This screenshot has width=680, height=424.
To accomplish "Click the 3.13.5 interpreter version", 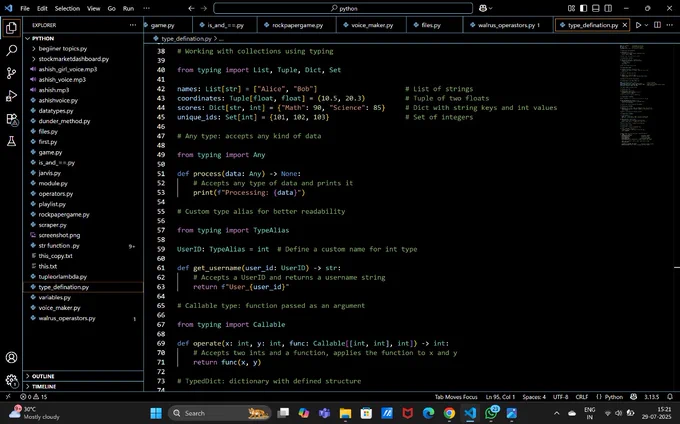I will [x=651, y=397].
